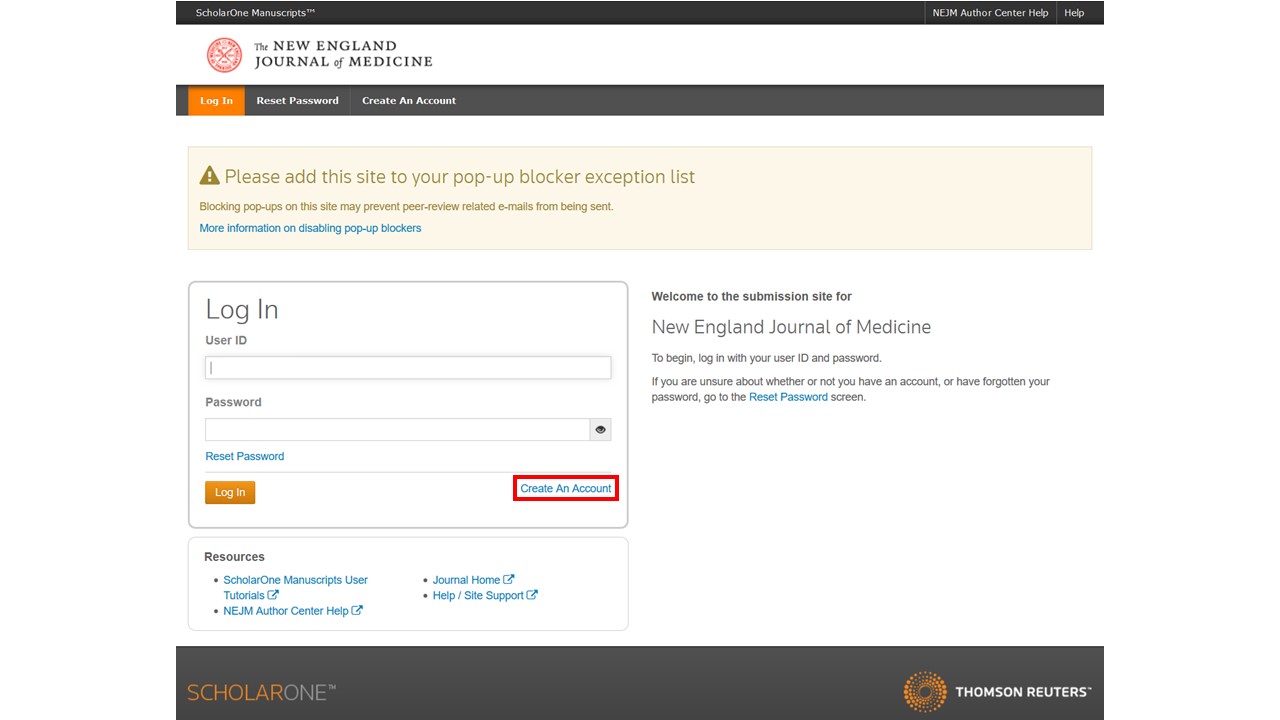Click external-link icon beside Help / Site Support
Screen dimensions: 1280x720
coord(532,595)
